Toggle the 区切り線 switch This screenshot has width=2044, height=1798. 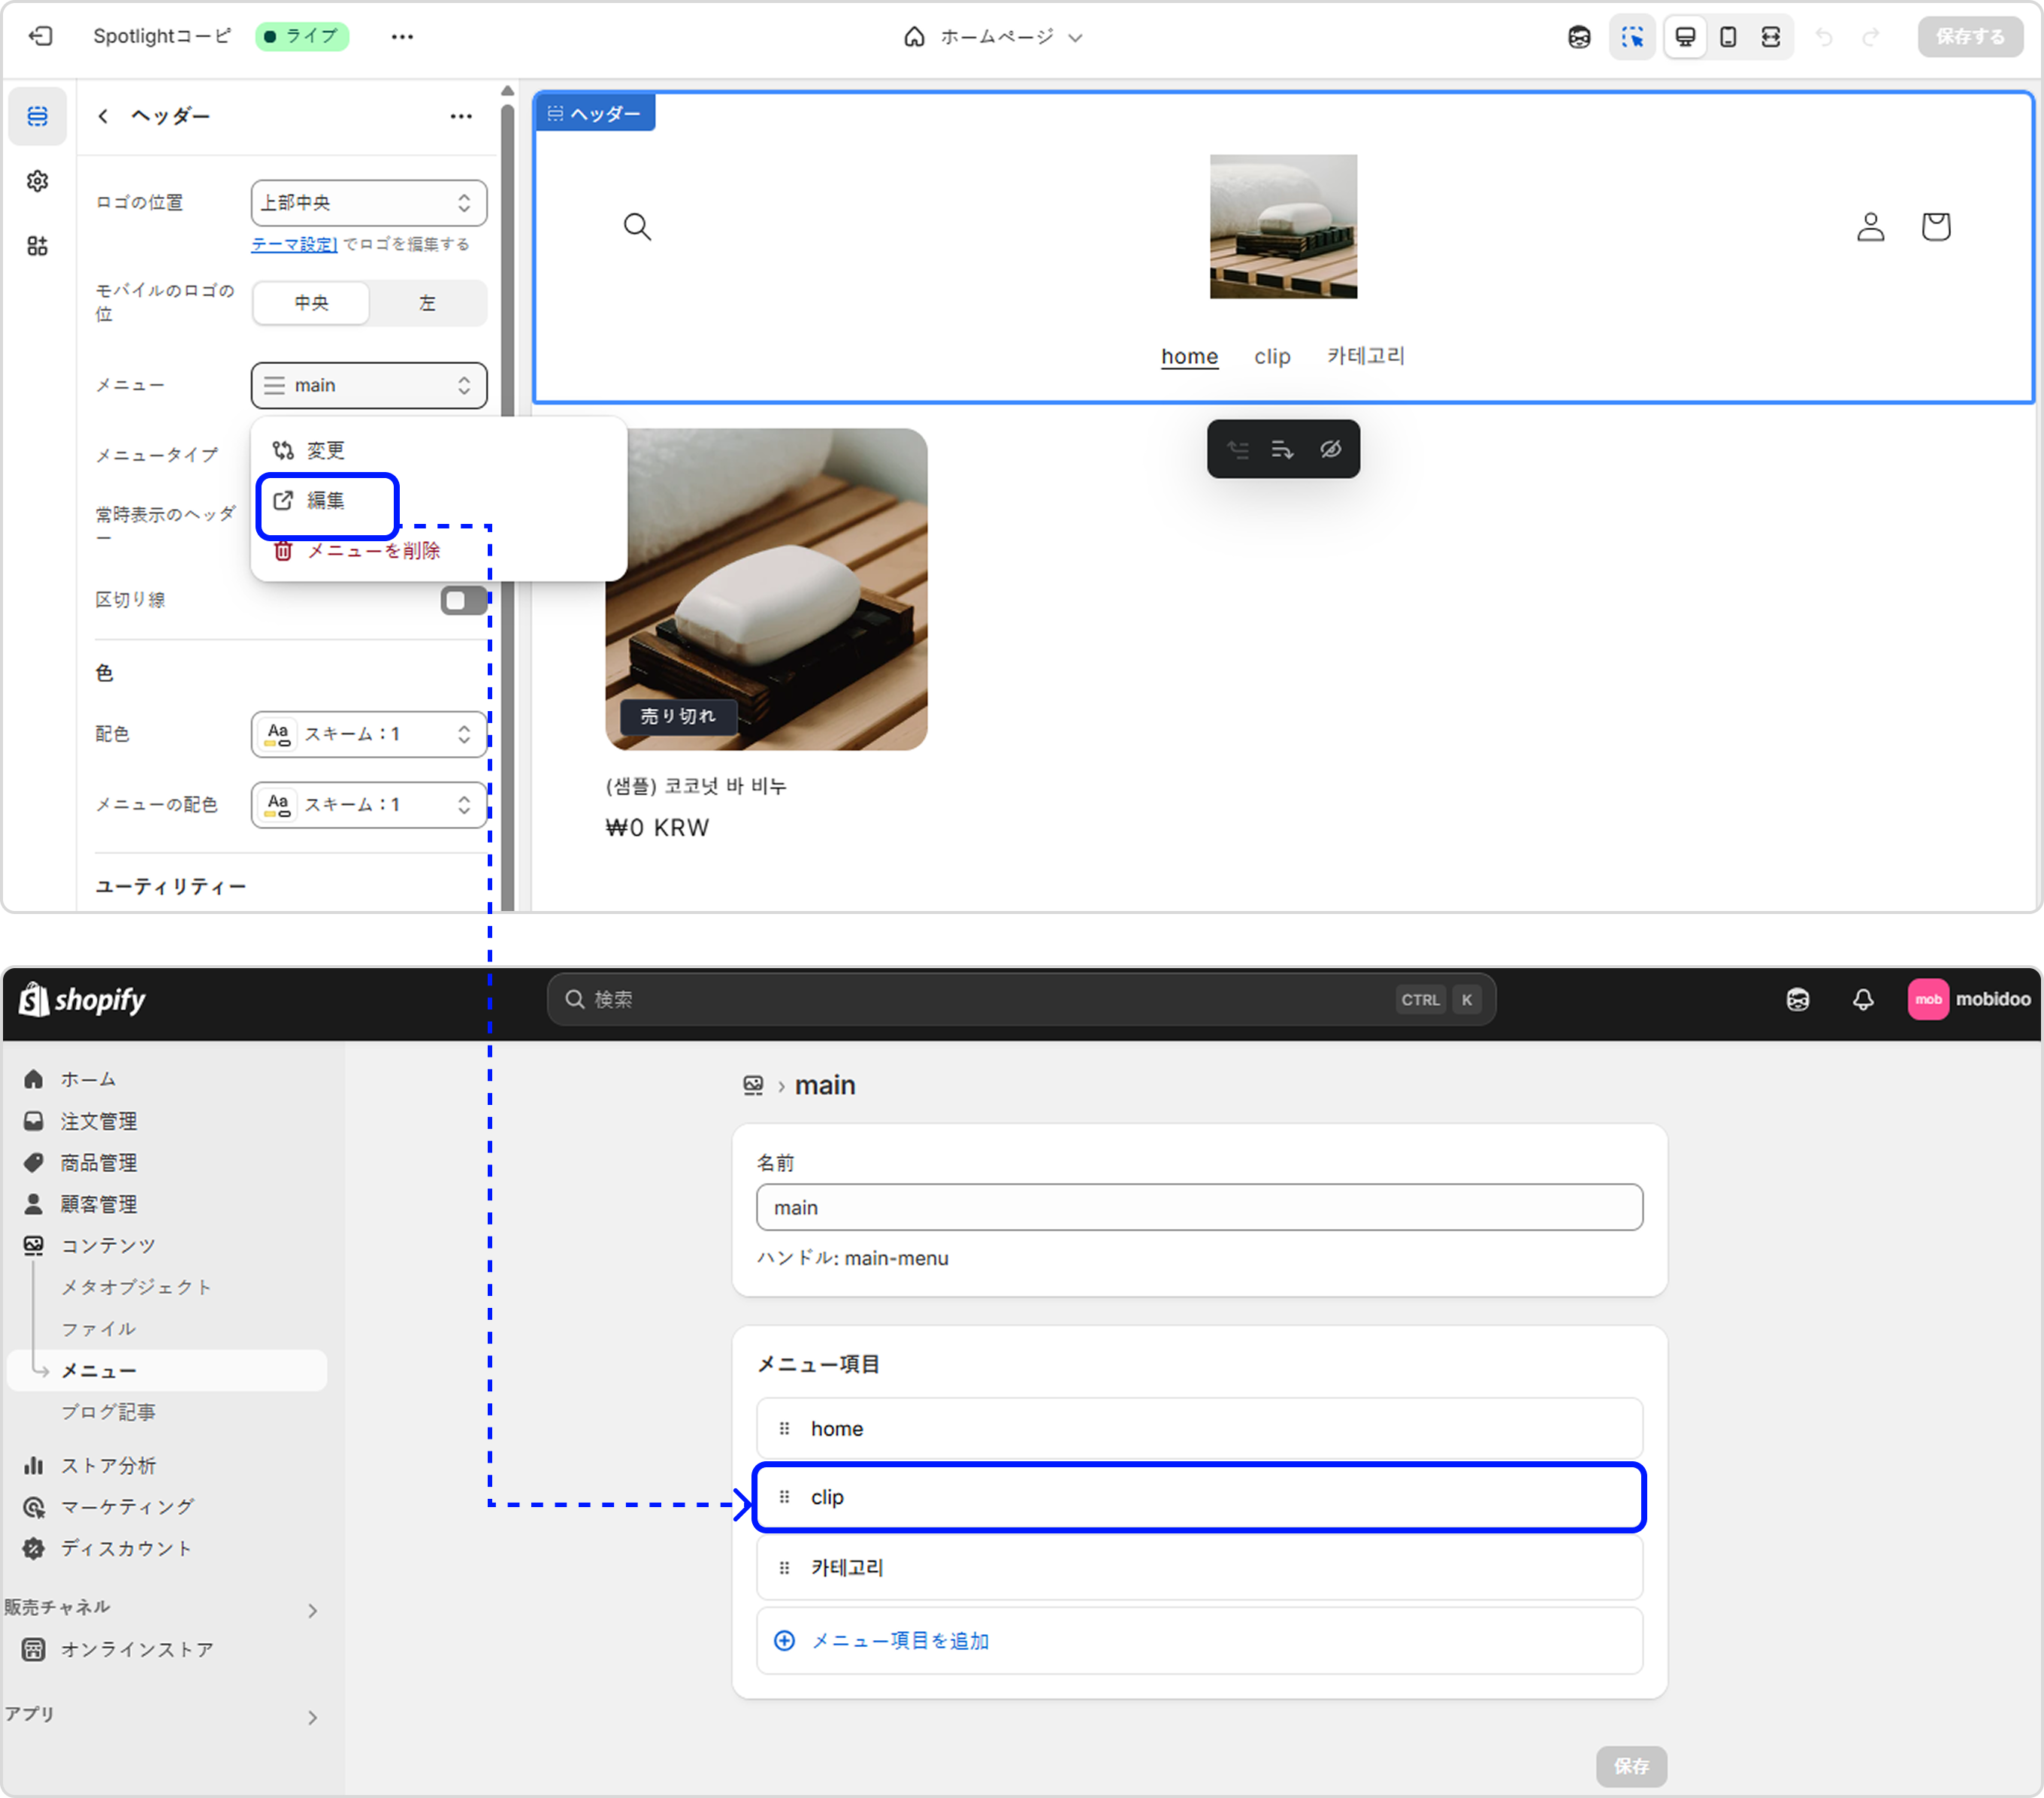click(463, 600)
